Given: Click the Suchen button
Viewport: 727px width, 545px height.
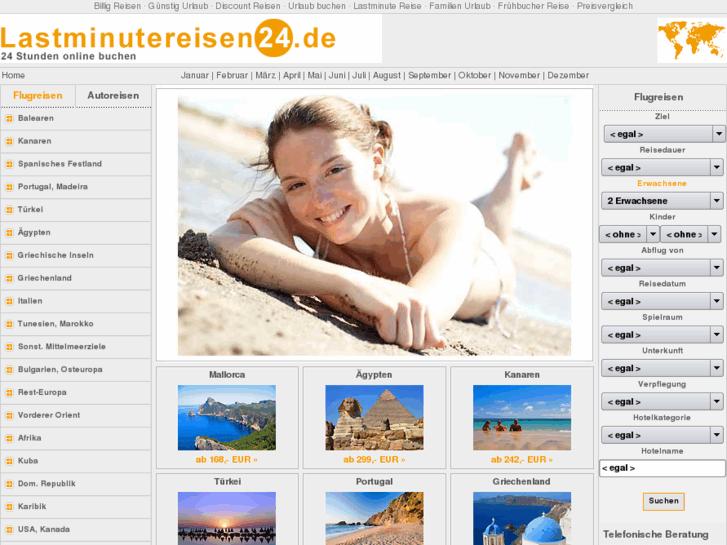Looking at the screenshot, I should click(663, 501).
